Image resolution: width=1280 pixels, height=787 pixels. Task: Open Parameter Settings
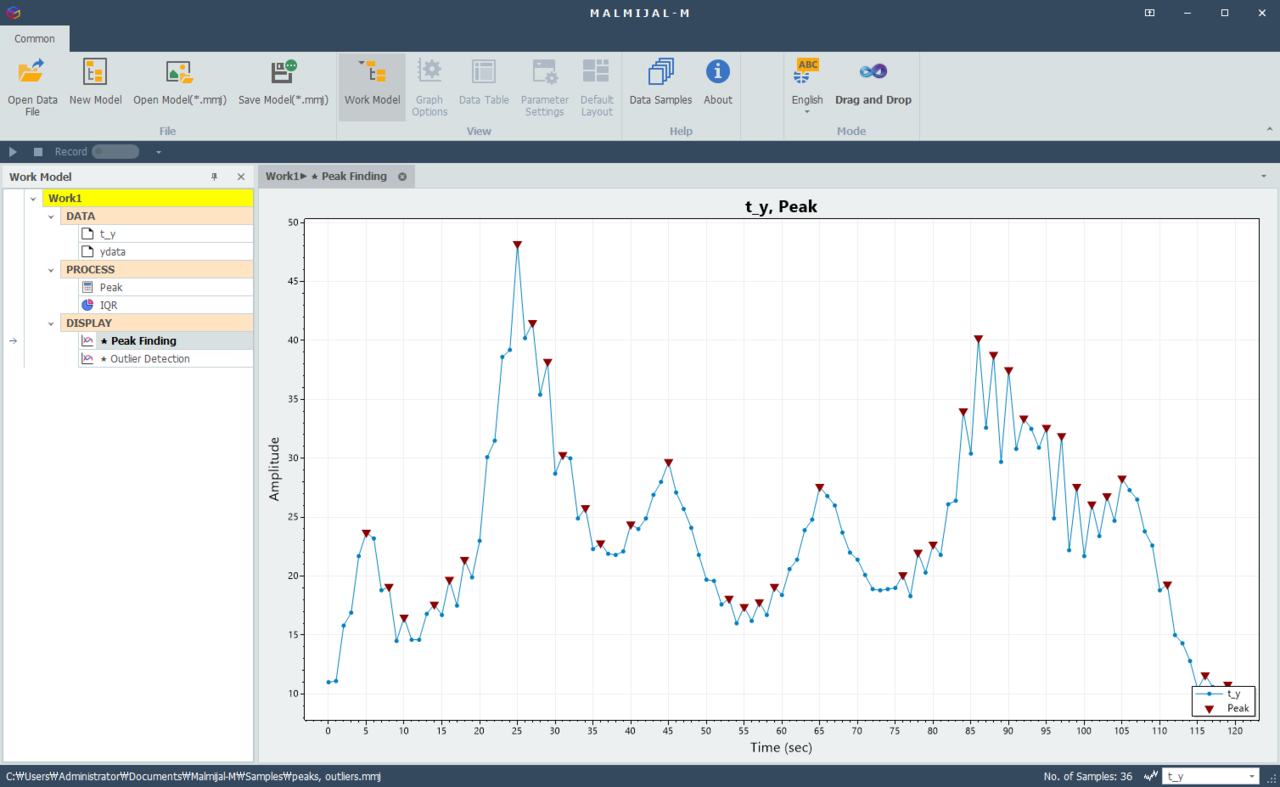pos(545,88)
